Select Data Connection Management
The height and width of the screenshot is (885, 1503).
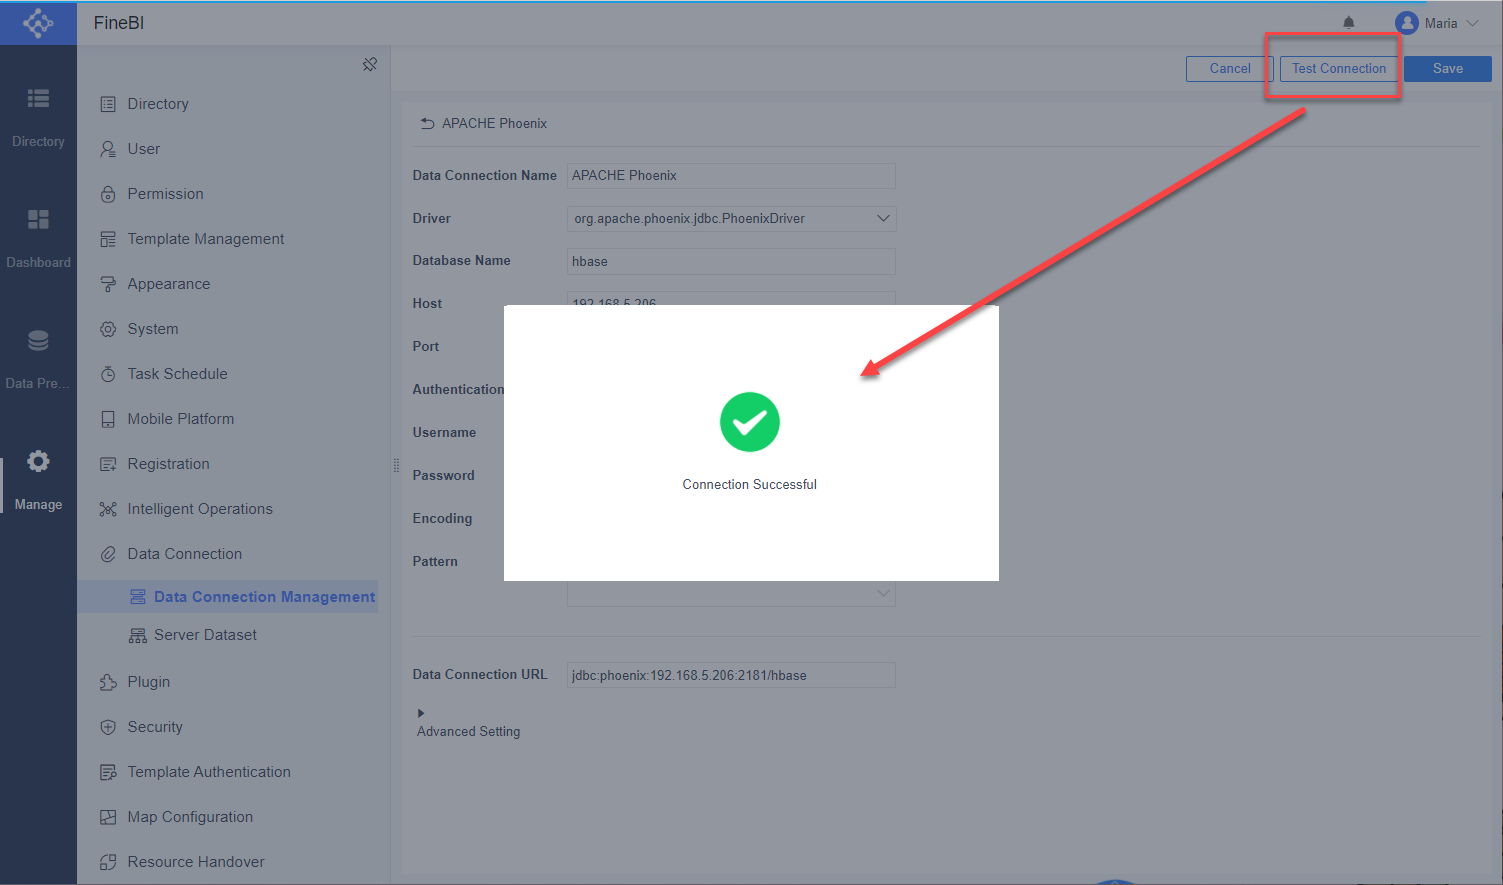tap(228, 597)
